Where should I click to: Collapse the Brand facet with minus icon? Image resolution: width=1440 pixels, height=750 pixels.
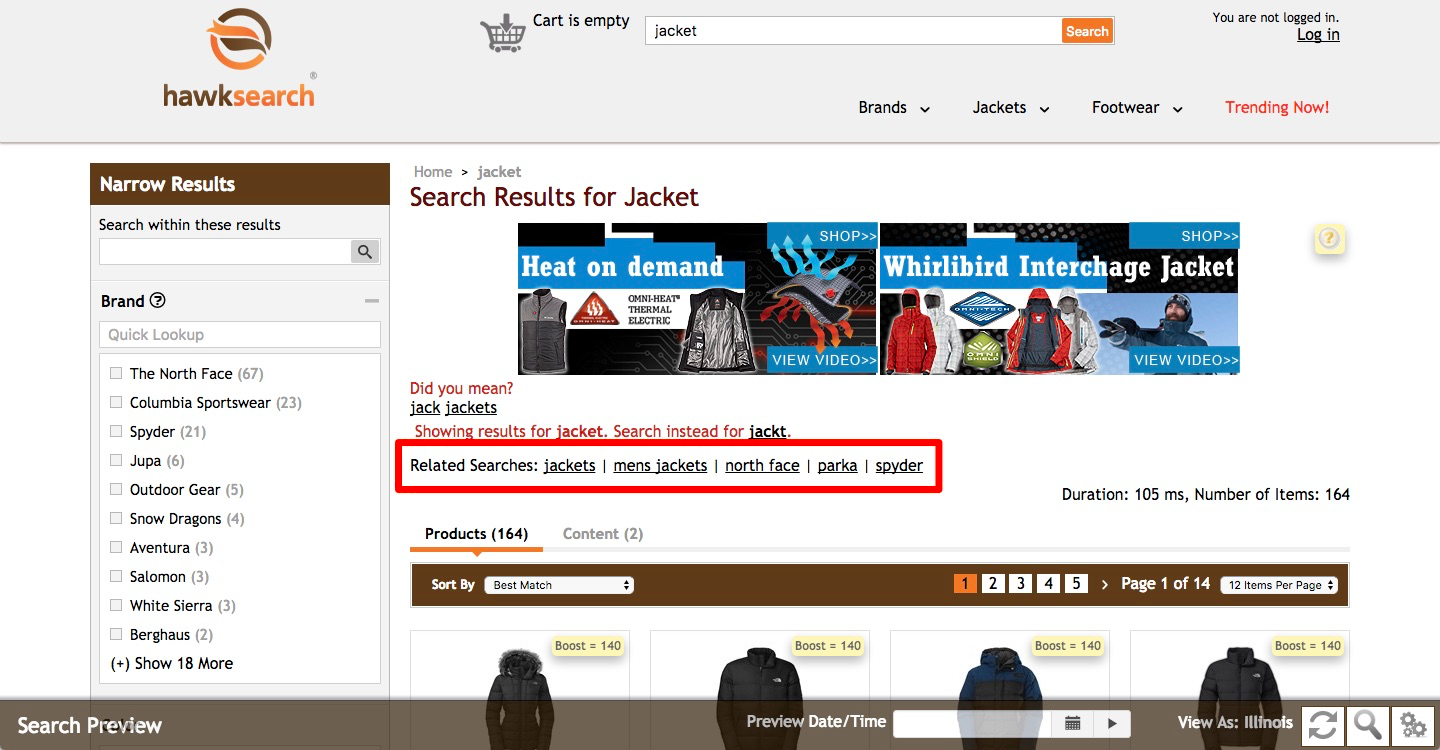pos(372,301)
